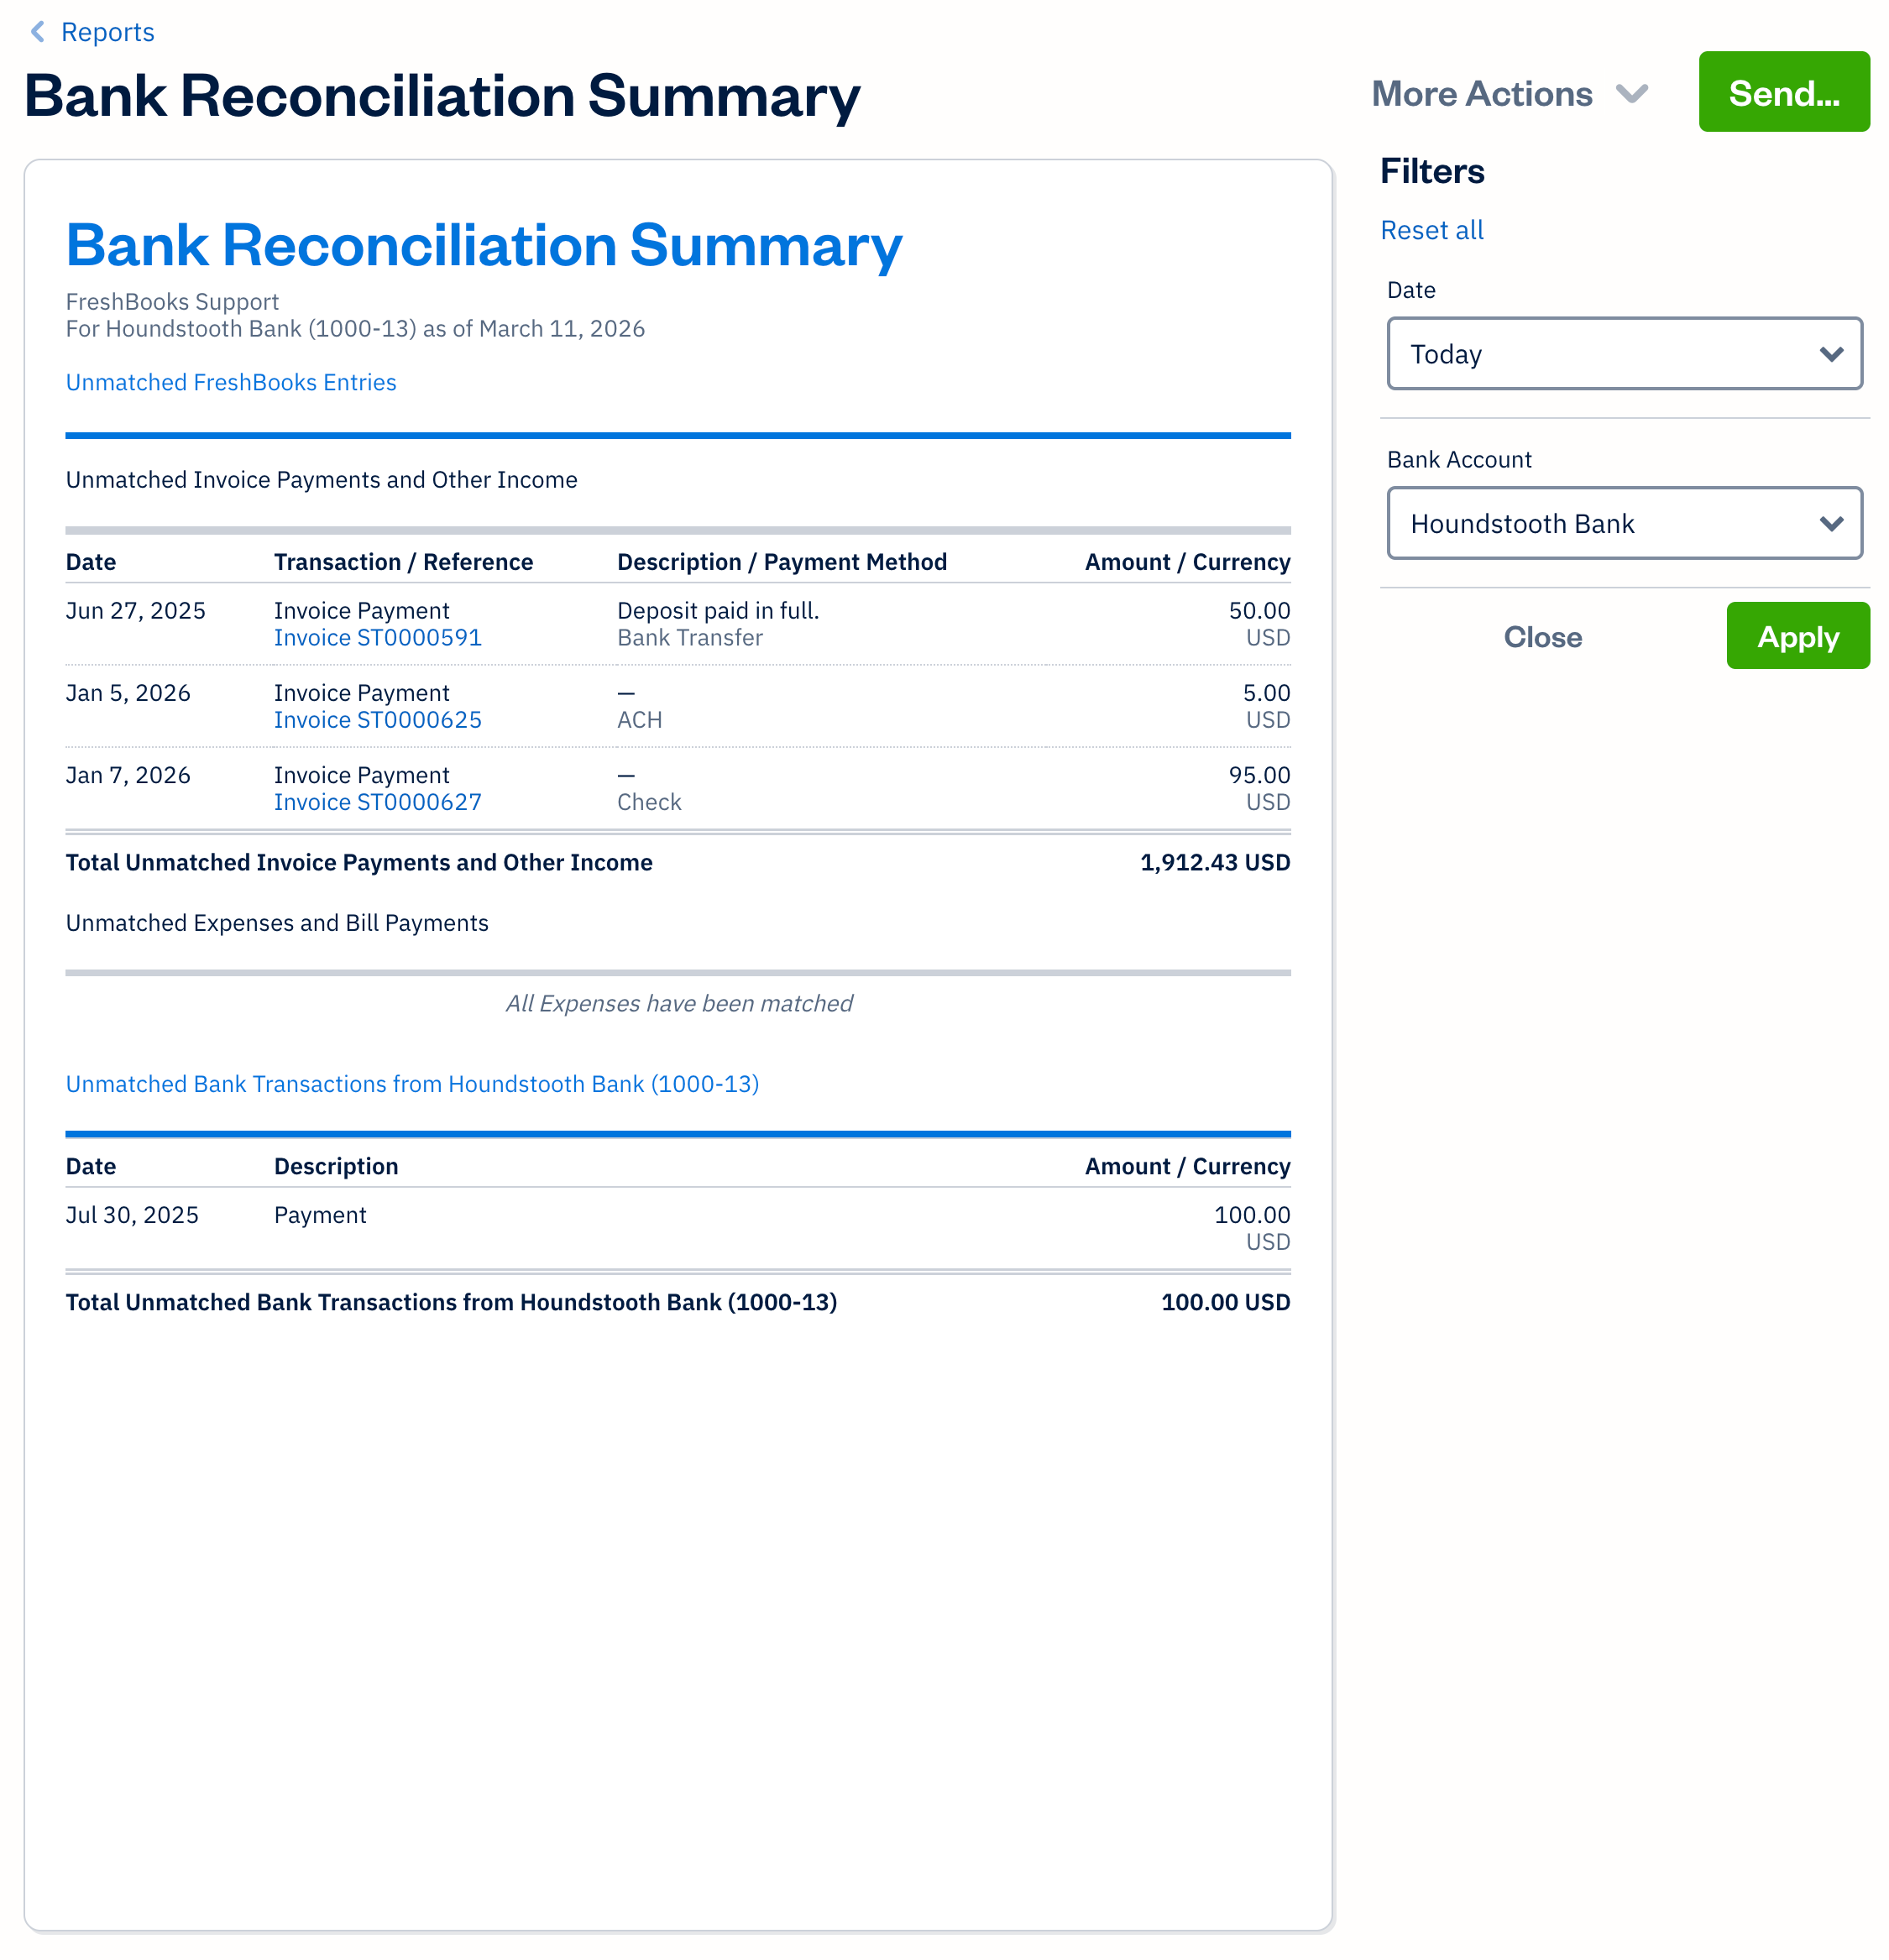This screenshot has width=1889, height=1960.
Task: Click the Date dropdown arrow
Action: (x=1832, y=354)
